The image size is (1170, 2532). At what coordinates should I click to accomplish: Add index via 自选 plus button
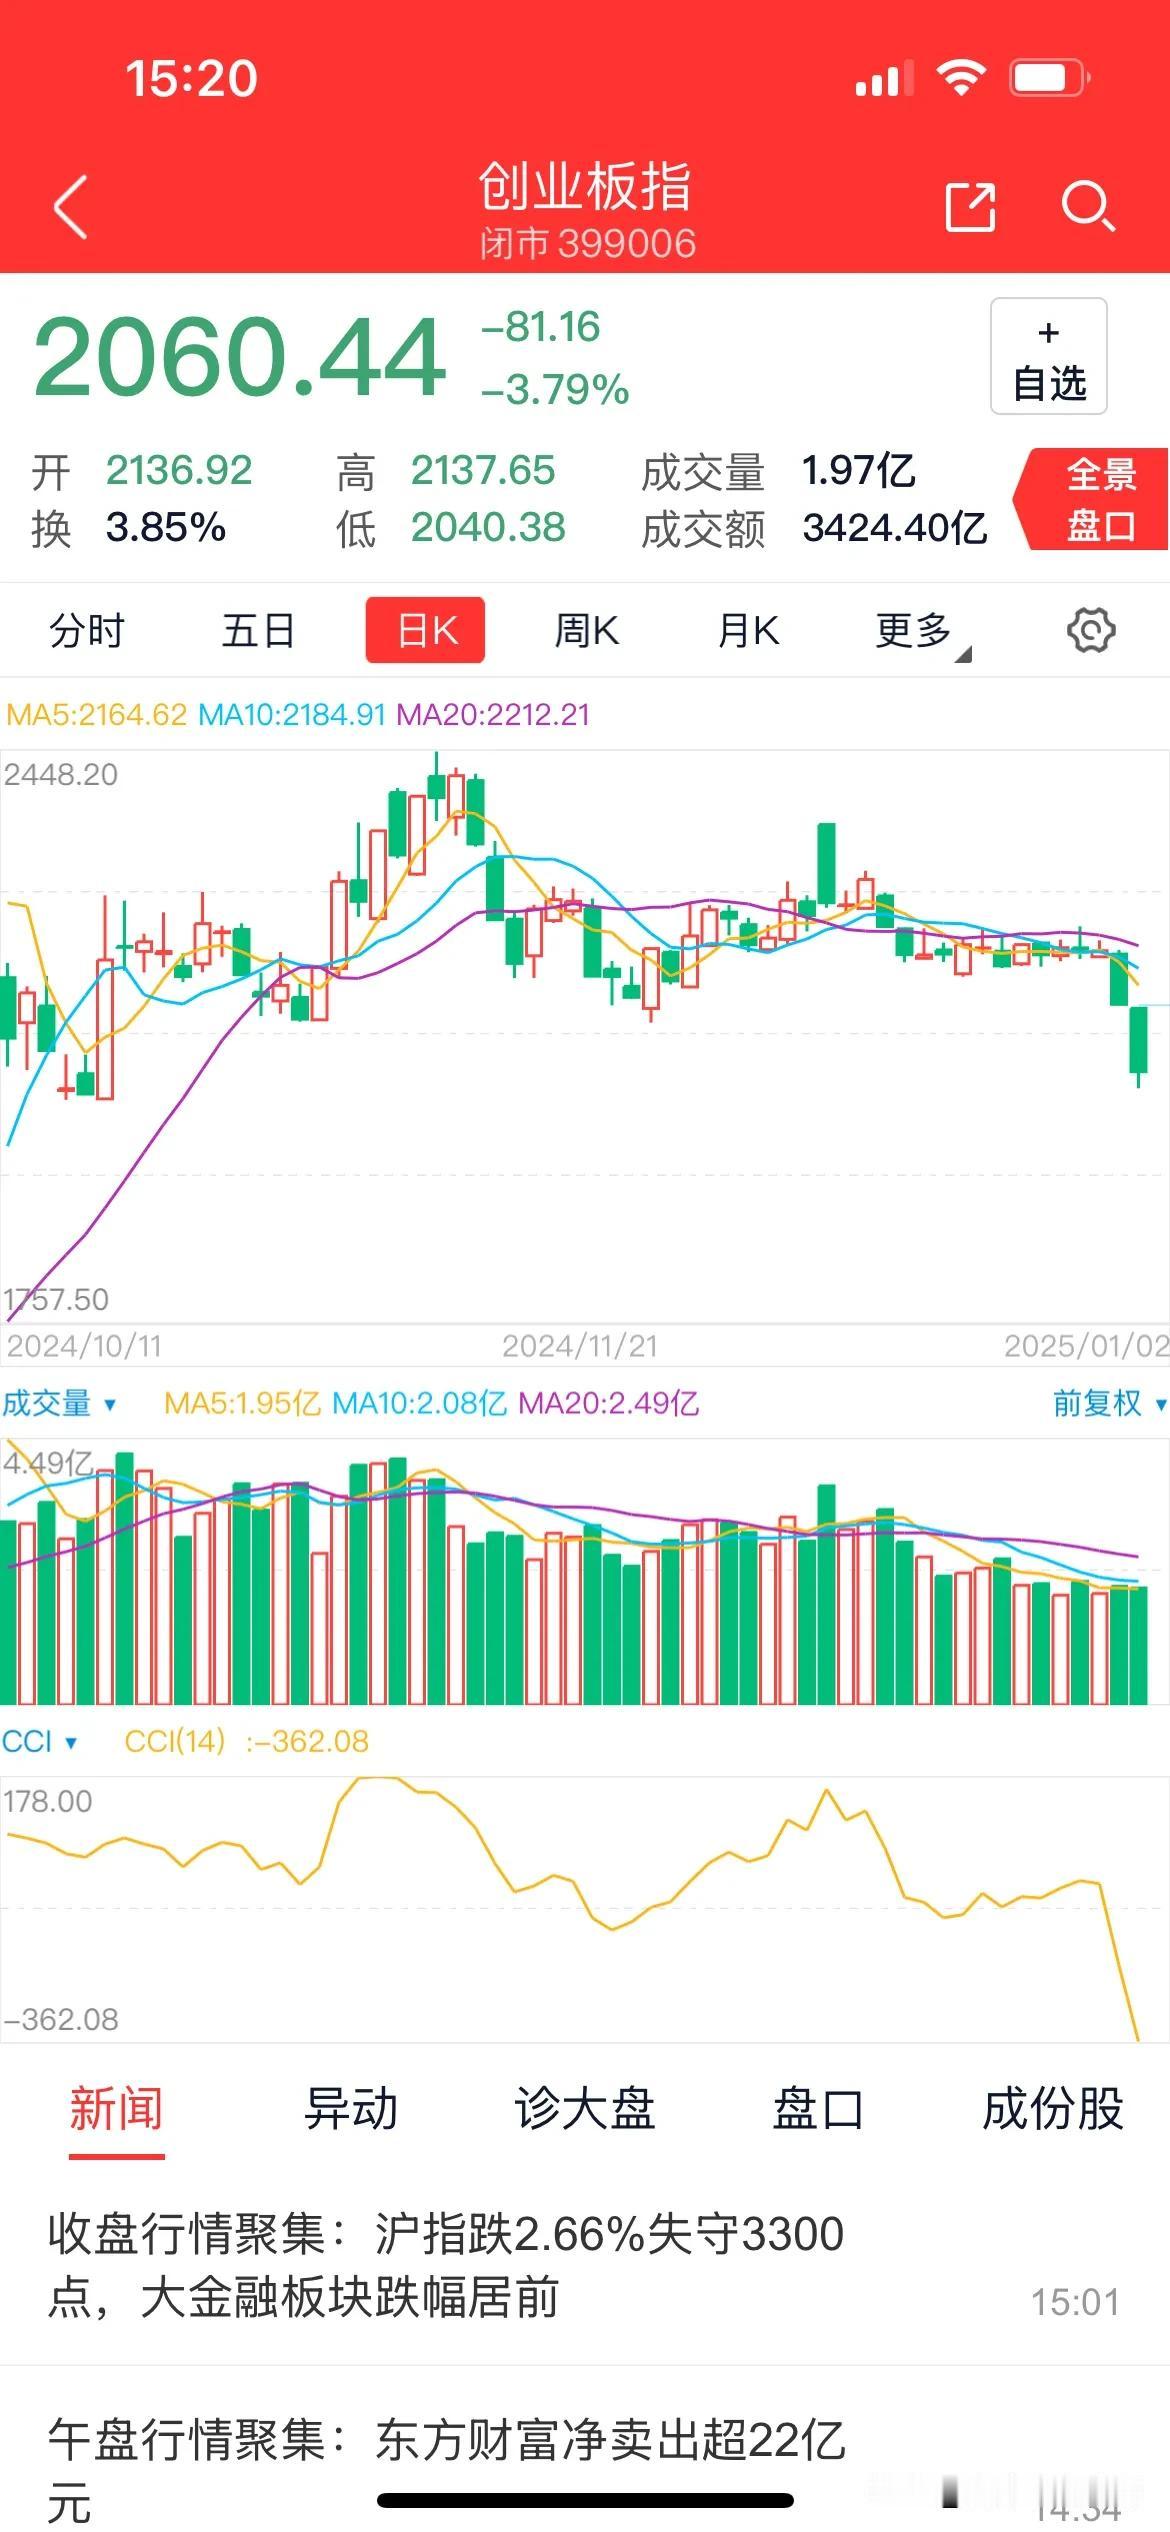(1049, 356)
